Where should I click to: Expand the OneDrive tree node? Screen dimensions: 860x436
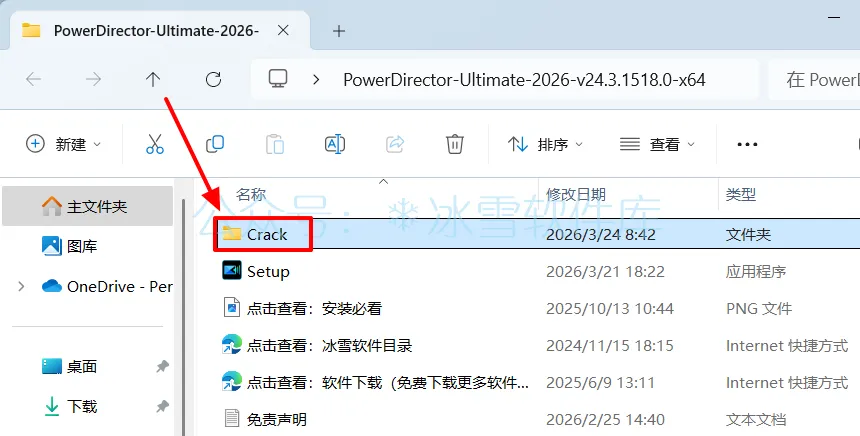click(x=21, y=286)
